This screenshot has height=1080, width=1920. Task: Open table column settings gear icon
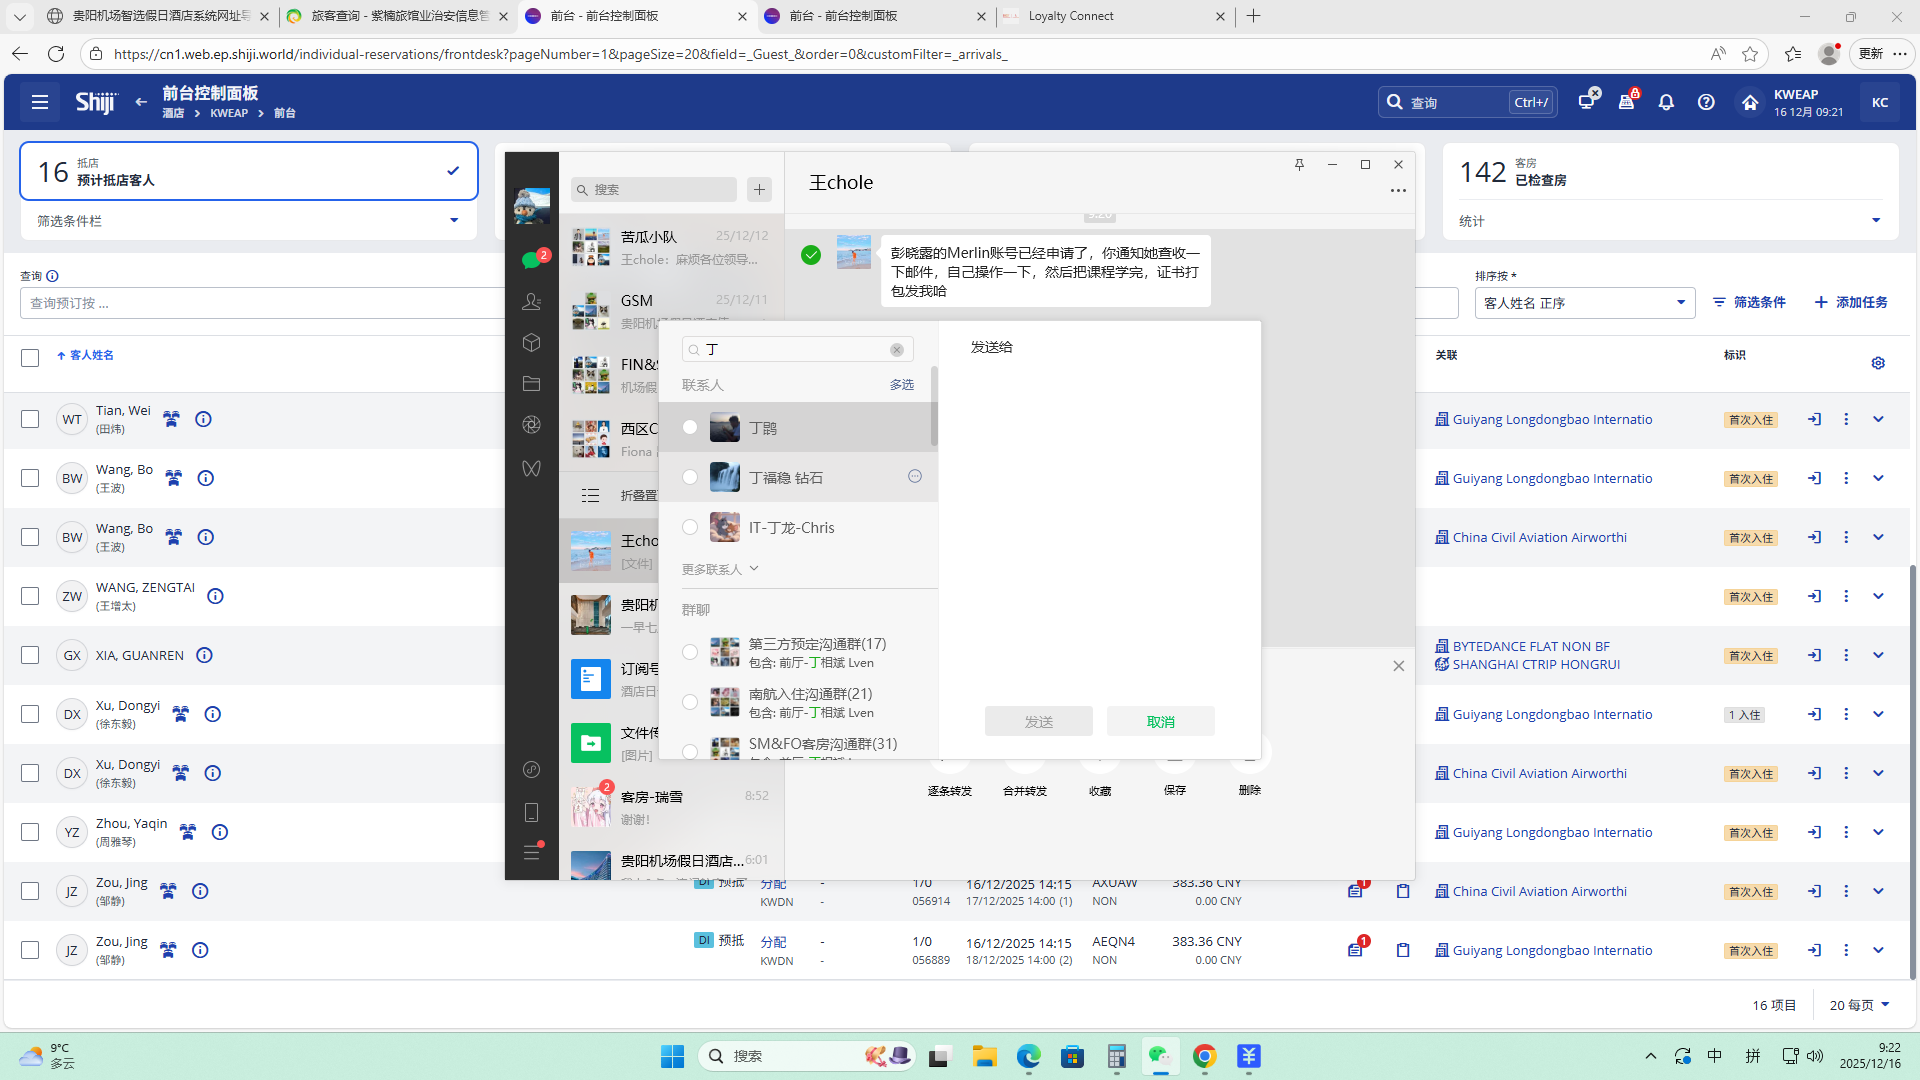click(1878, 363)
